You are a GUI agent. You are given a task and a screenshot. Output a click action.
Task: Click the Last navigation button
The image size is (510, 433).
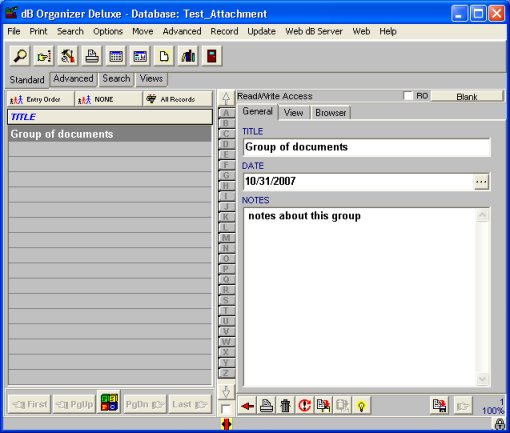[x=190, y=404]
